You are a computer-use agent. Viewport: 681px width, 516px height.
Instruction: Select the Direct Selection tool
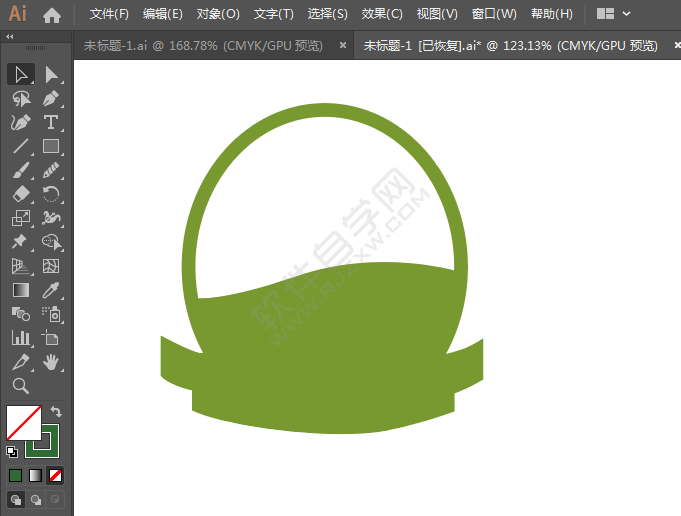point(51,75)
